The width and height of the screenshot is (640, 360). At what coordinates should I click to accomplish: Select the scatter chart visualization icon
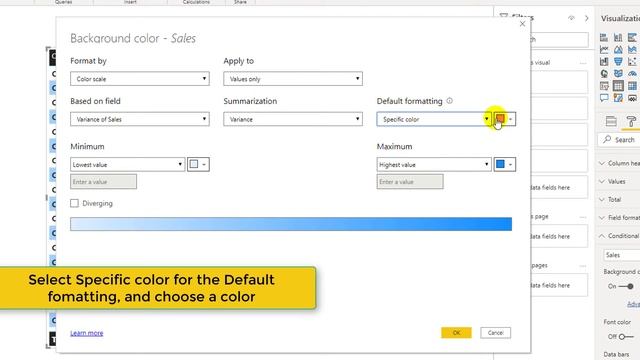click(x=632, y=62)
